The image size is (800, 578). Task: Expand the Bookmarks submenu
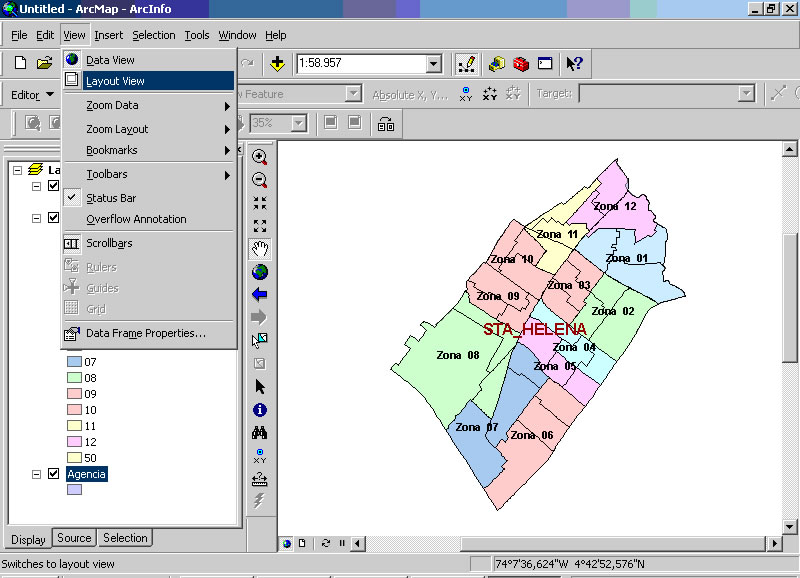coord(148,150)
